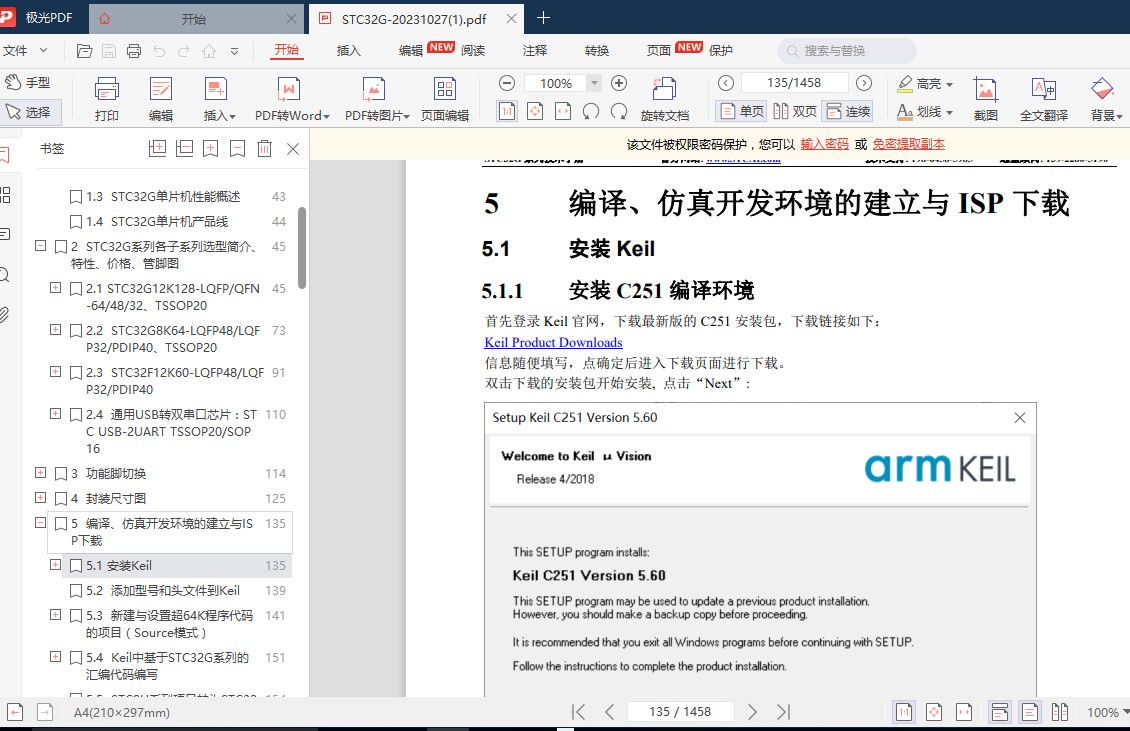Expand the 4 封装尺寸图 bookmark
Screen dimensions: 1130x731
pyautogui.click(x=40, y=497)
